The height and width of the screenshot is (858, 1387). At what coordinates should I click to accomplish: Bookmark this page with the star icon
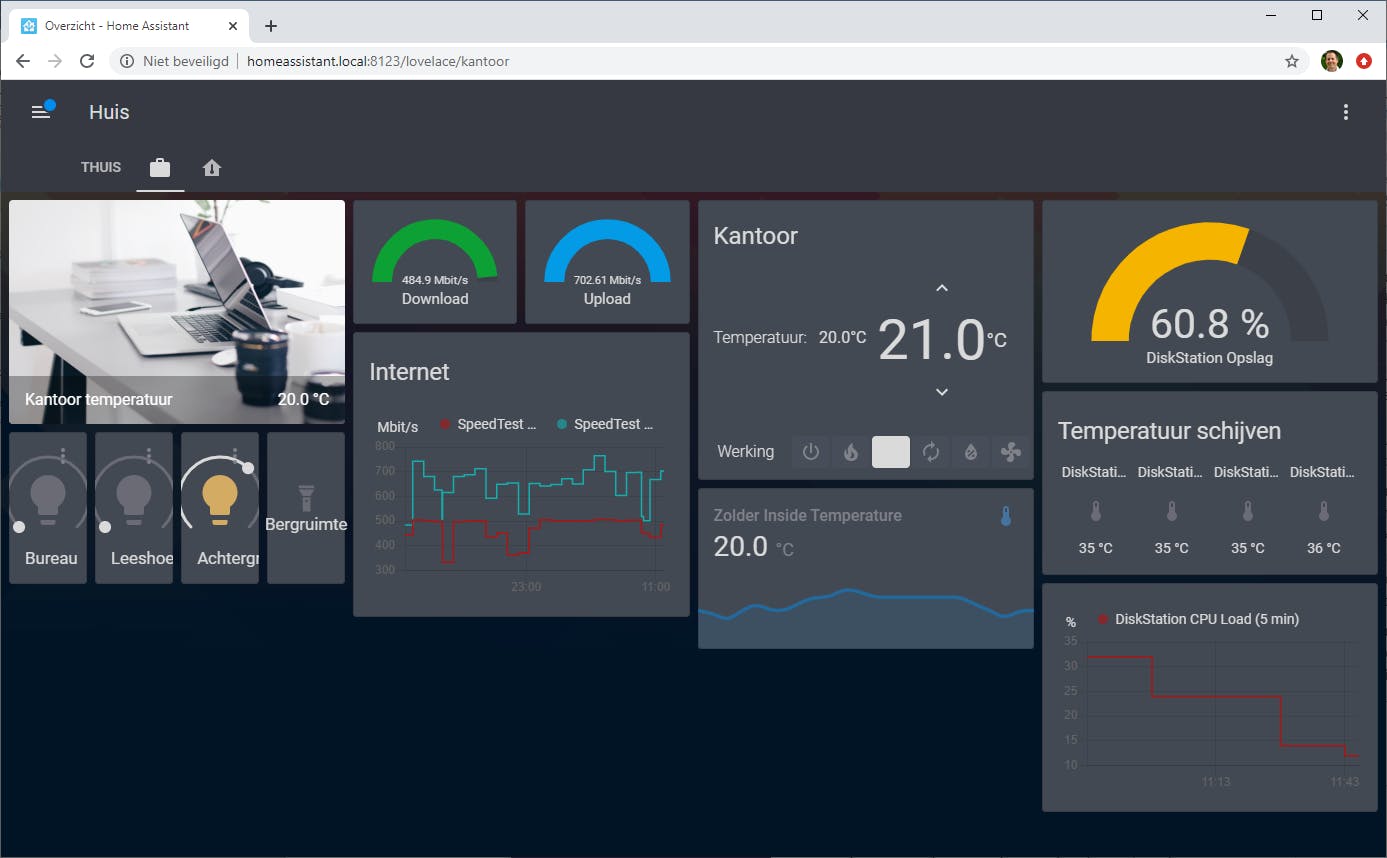coord(1292,61)
